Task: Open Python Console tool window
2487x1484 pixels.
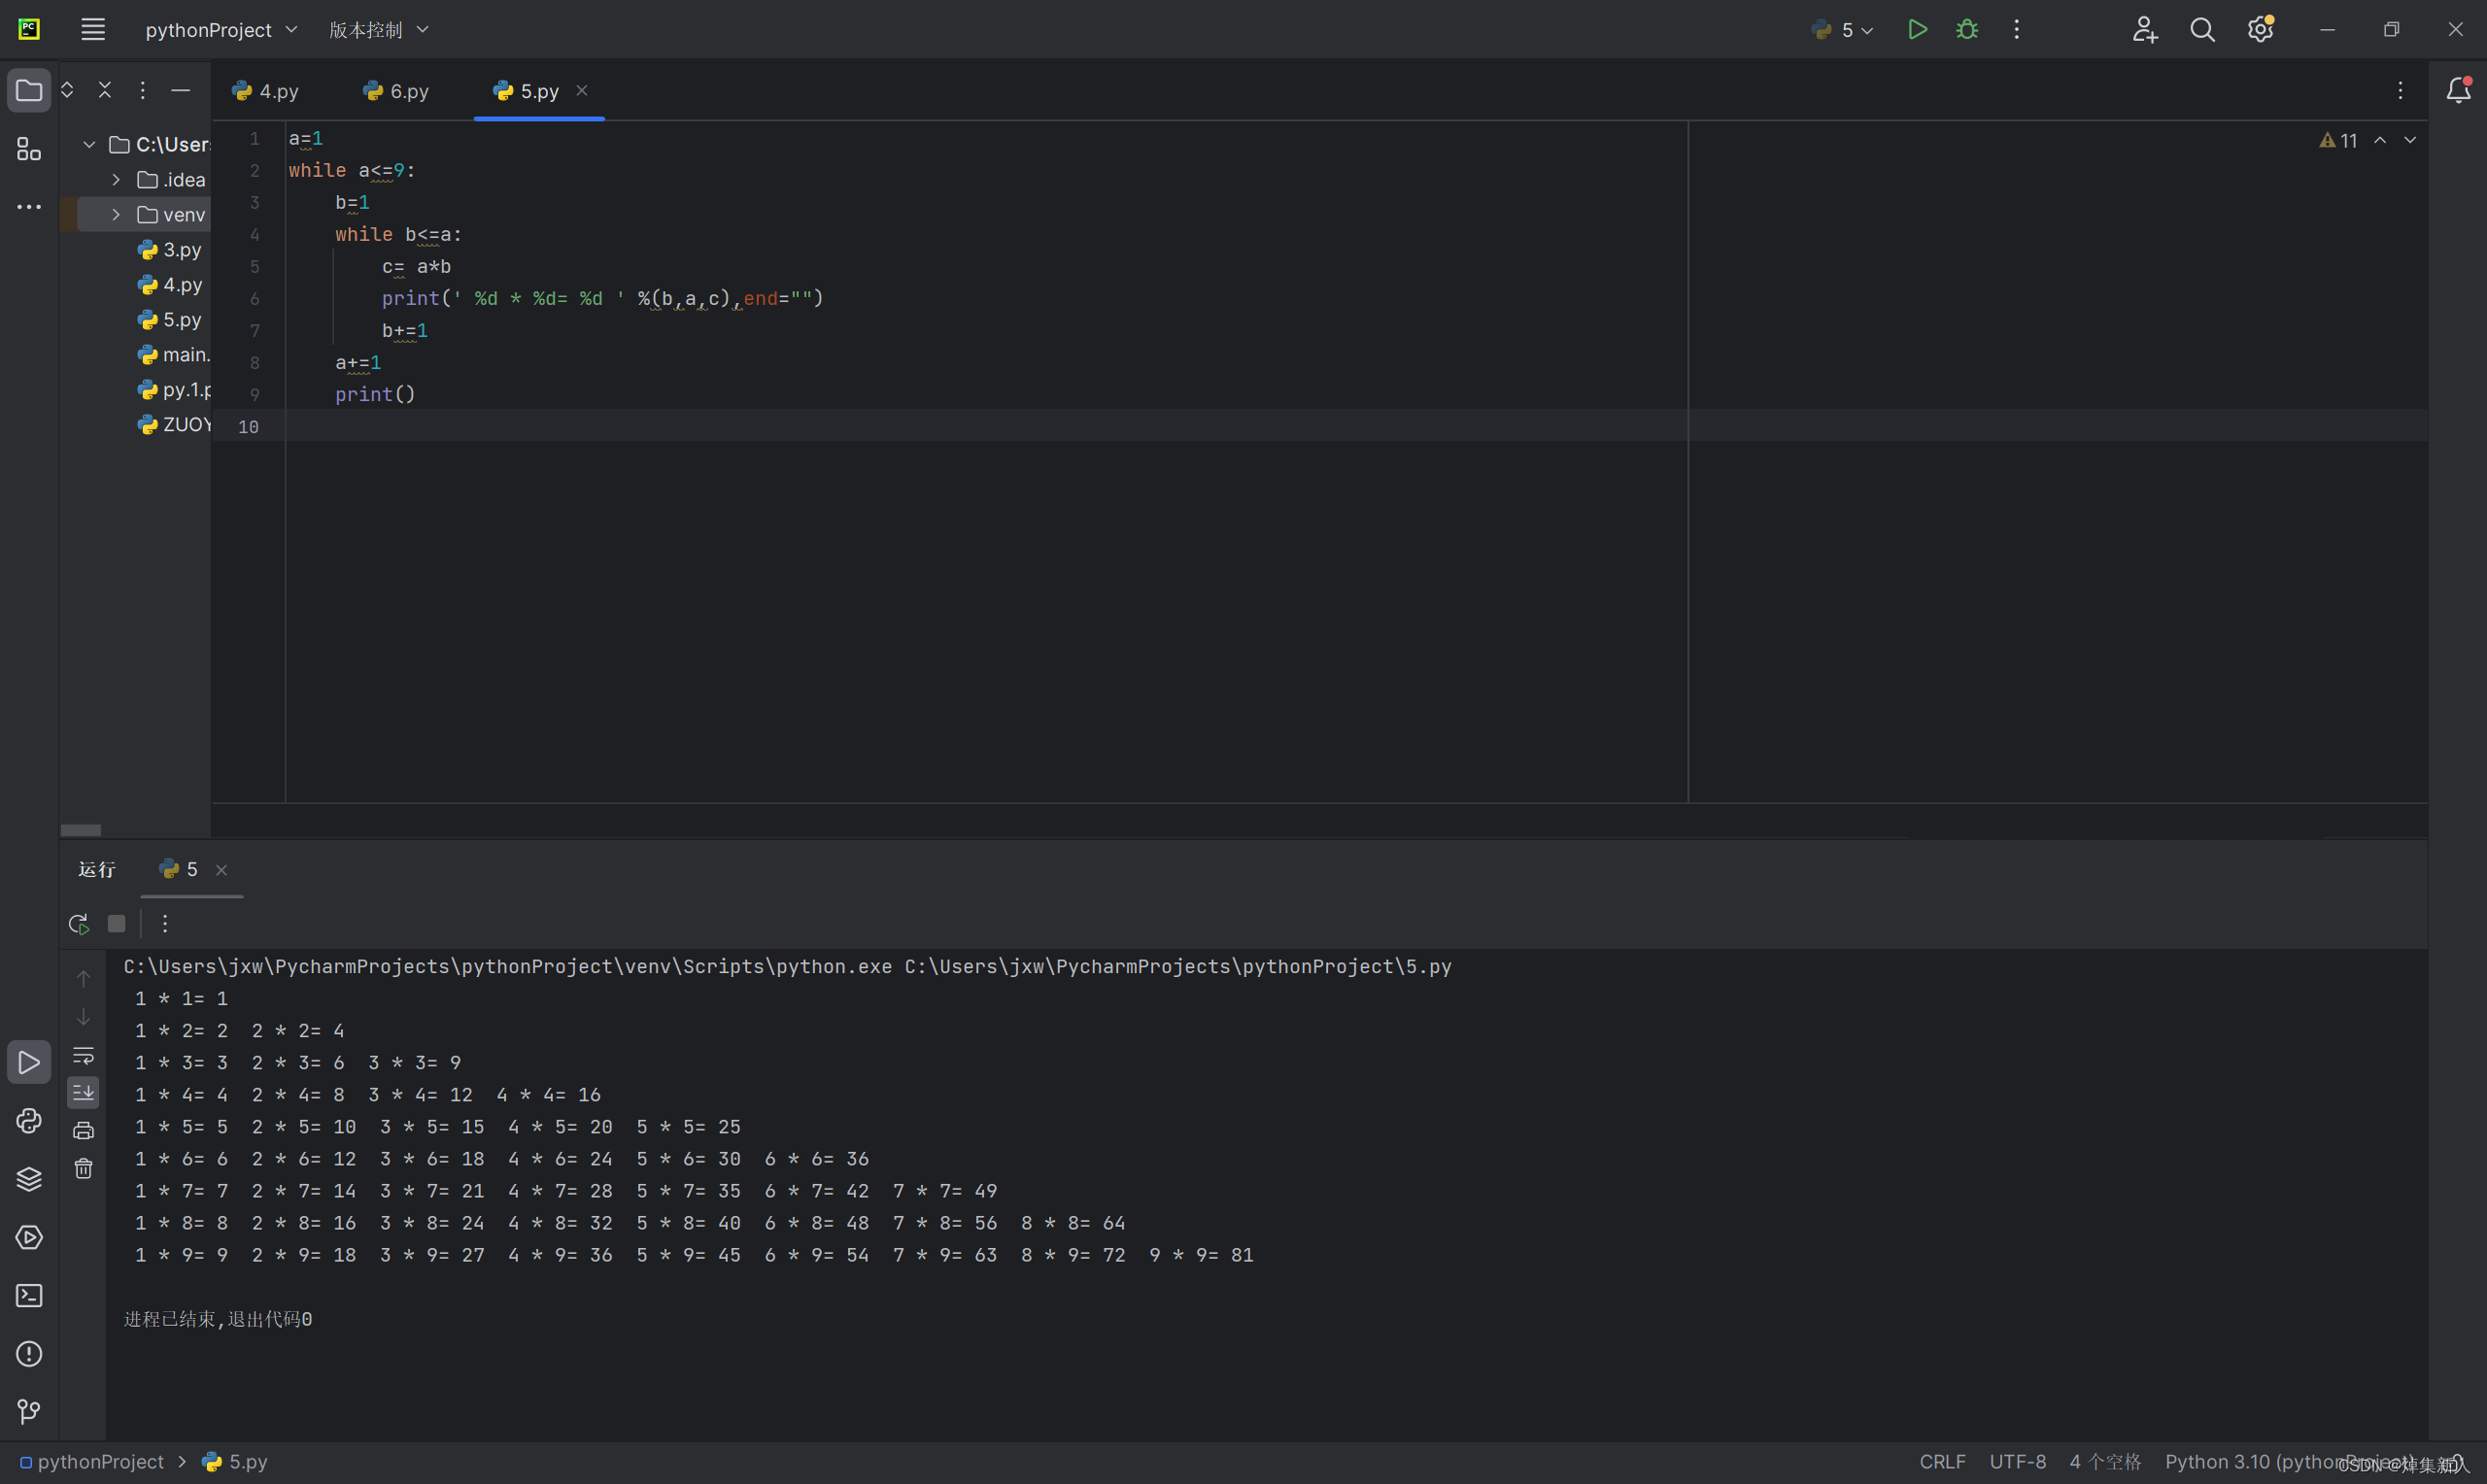Action: pyautogui.click(x=29, y=1121)
